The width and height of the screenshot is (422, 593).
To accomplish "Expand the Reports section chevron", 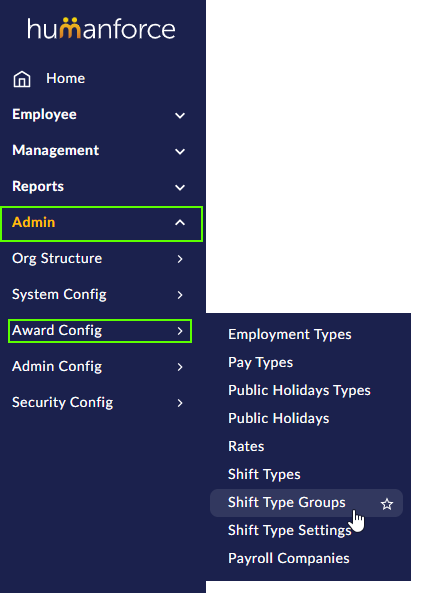I will pos(180,187).
